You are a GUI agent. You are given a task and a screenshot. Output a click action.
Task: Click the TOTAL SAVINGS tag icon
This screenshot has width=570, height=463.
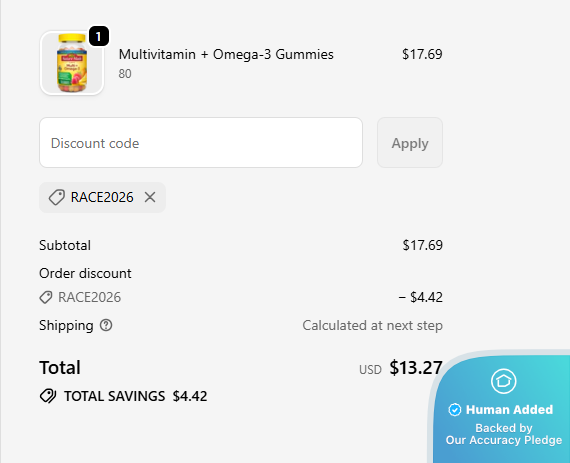coord(48,396)
